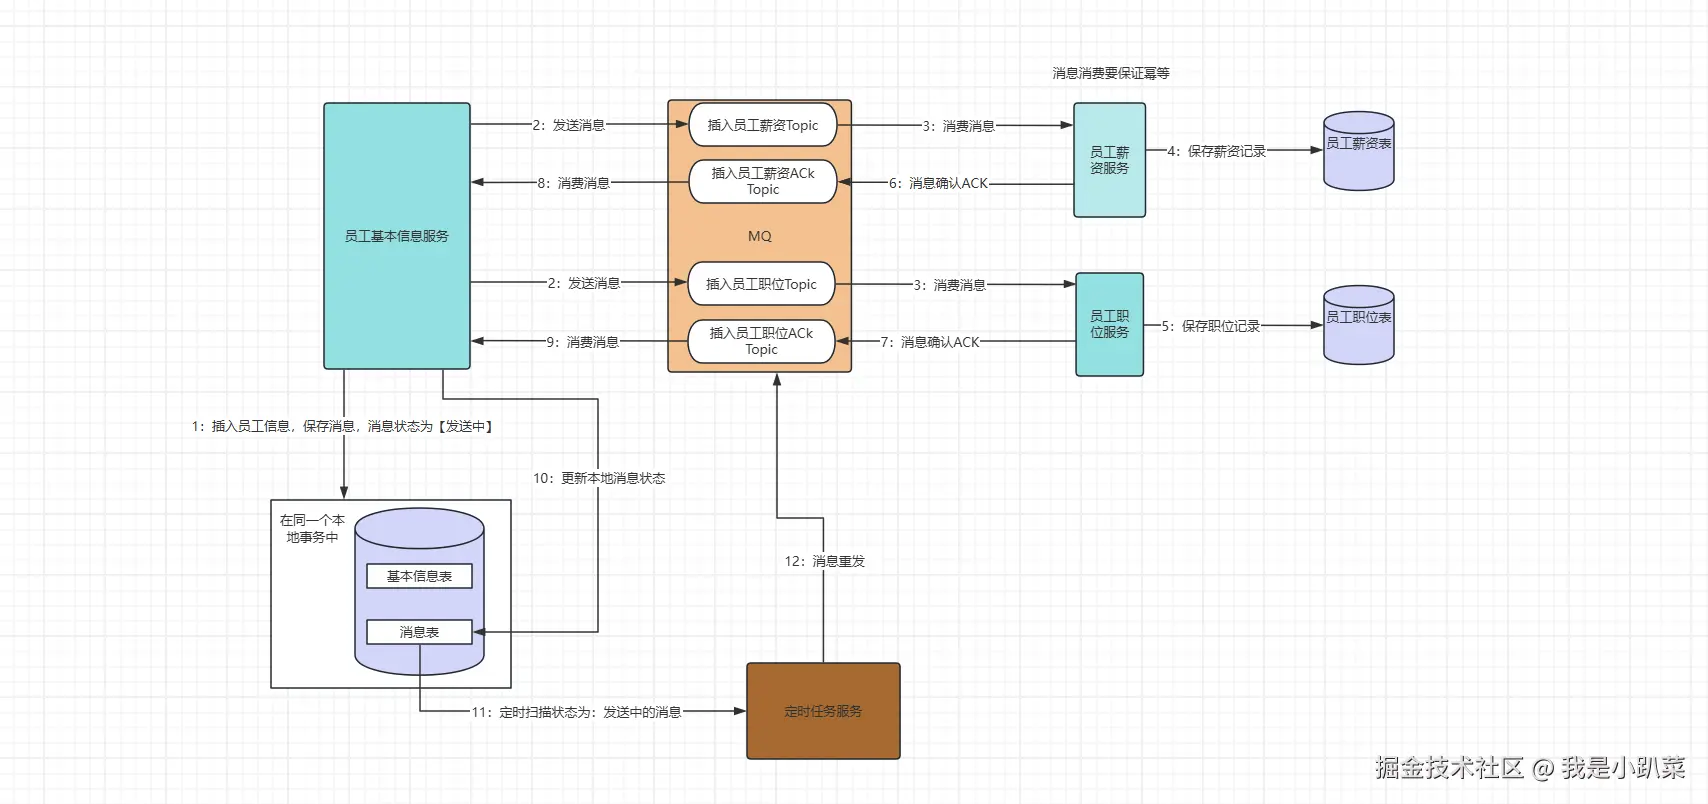The height and width of the screenshot is (804, 1708).
Task: Click the 插入员工职位Topic node
Action: pos(761,284)
